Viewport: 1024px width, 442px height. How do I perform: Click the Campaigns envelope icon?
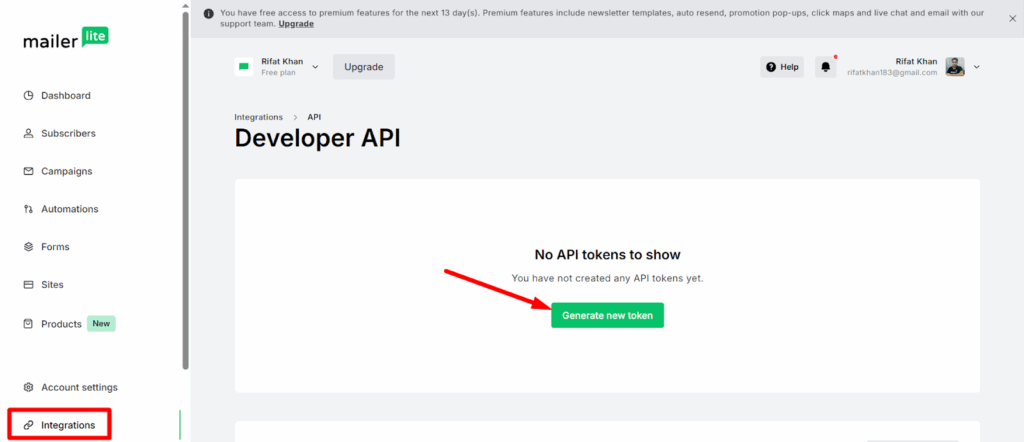tap(28, 171)
